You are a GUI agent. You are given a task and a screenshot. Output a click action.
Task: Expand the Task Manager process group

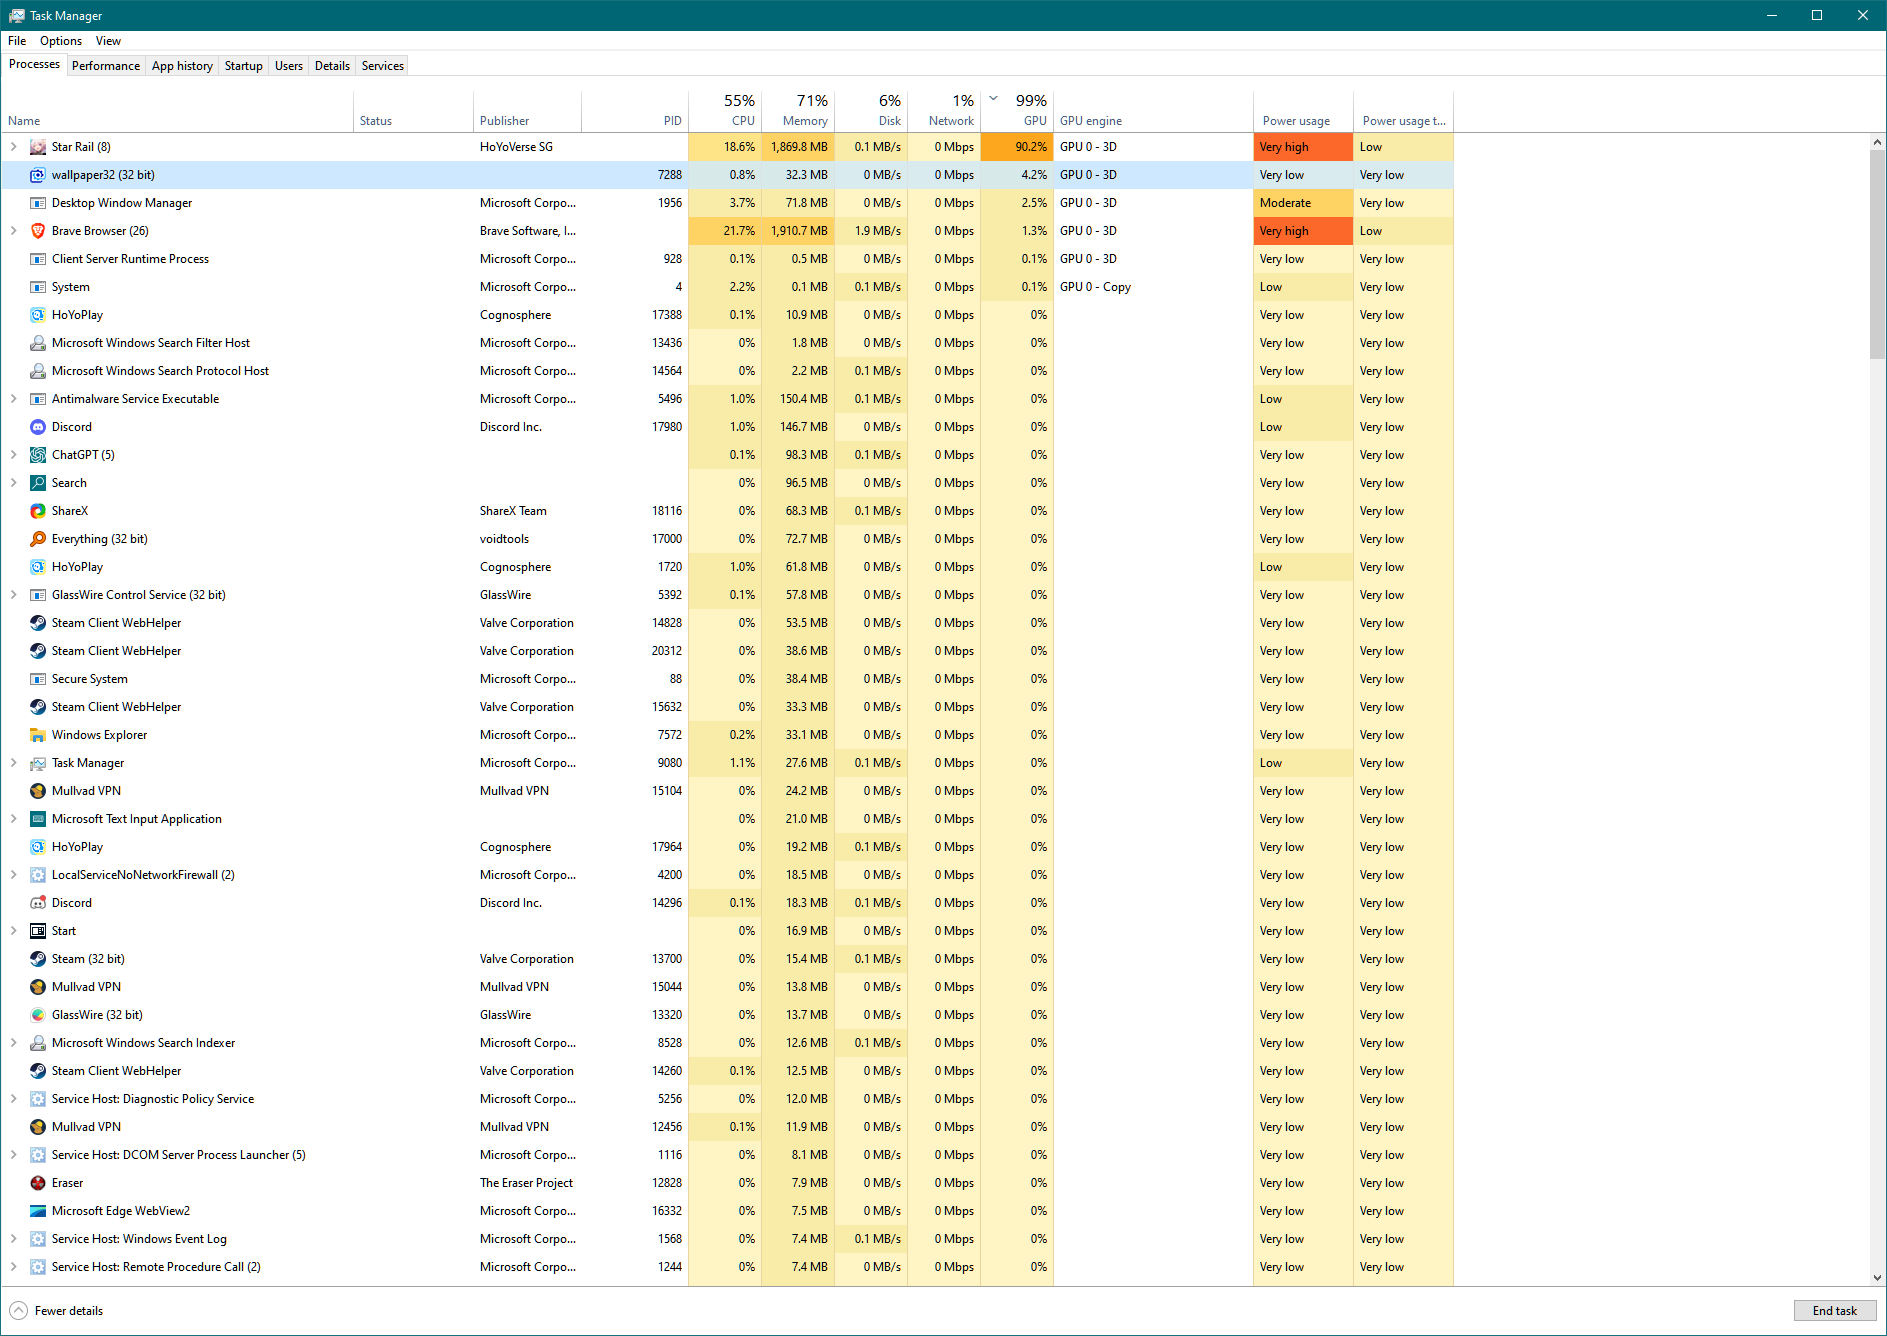(14, 763)
